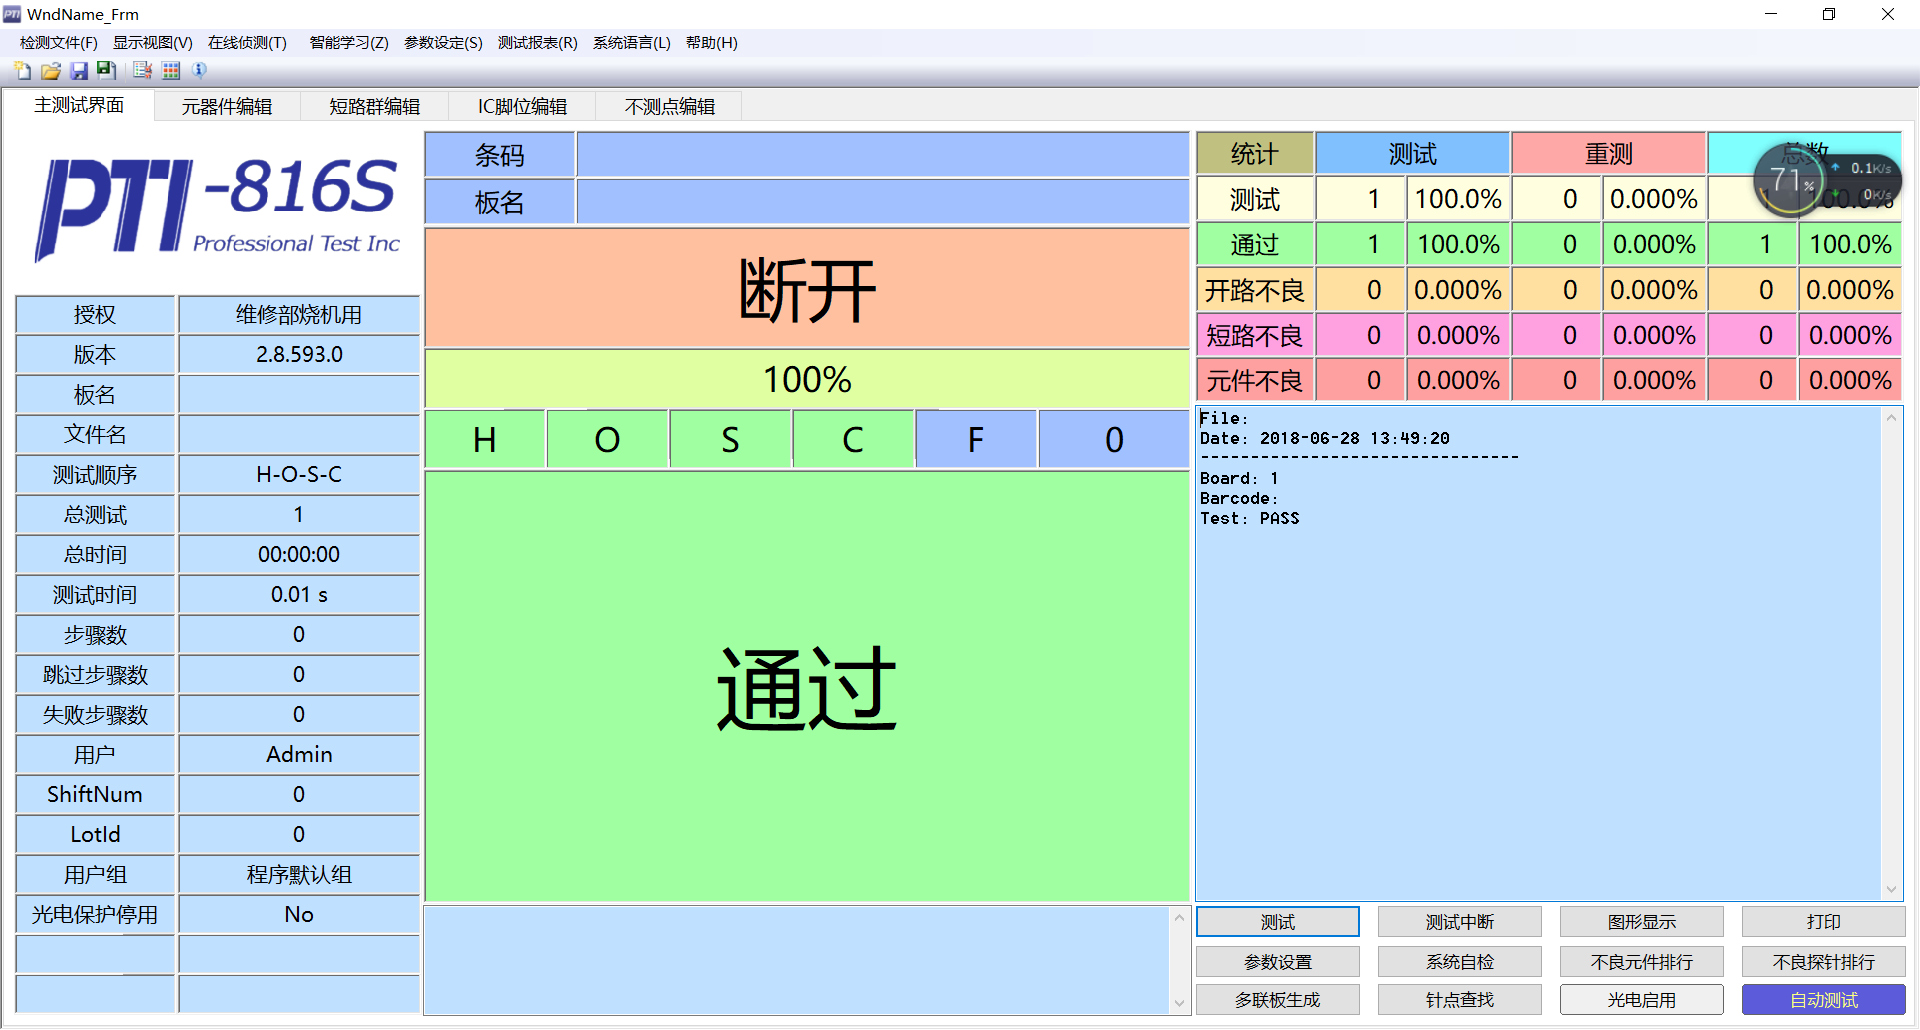
Task: Click the 元件不良 statistics row label
Action: 1255,380
